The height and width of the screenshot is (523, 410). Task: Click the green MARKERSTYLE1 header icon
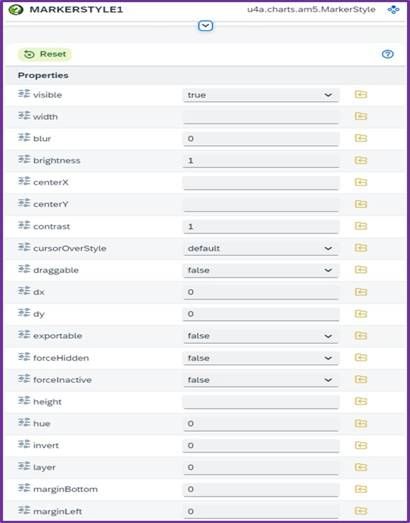click(x=16, y=9)
